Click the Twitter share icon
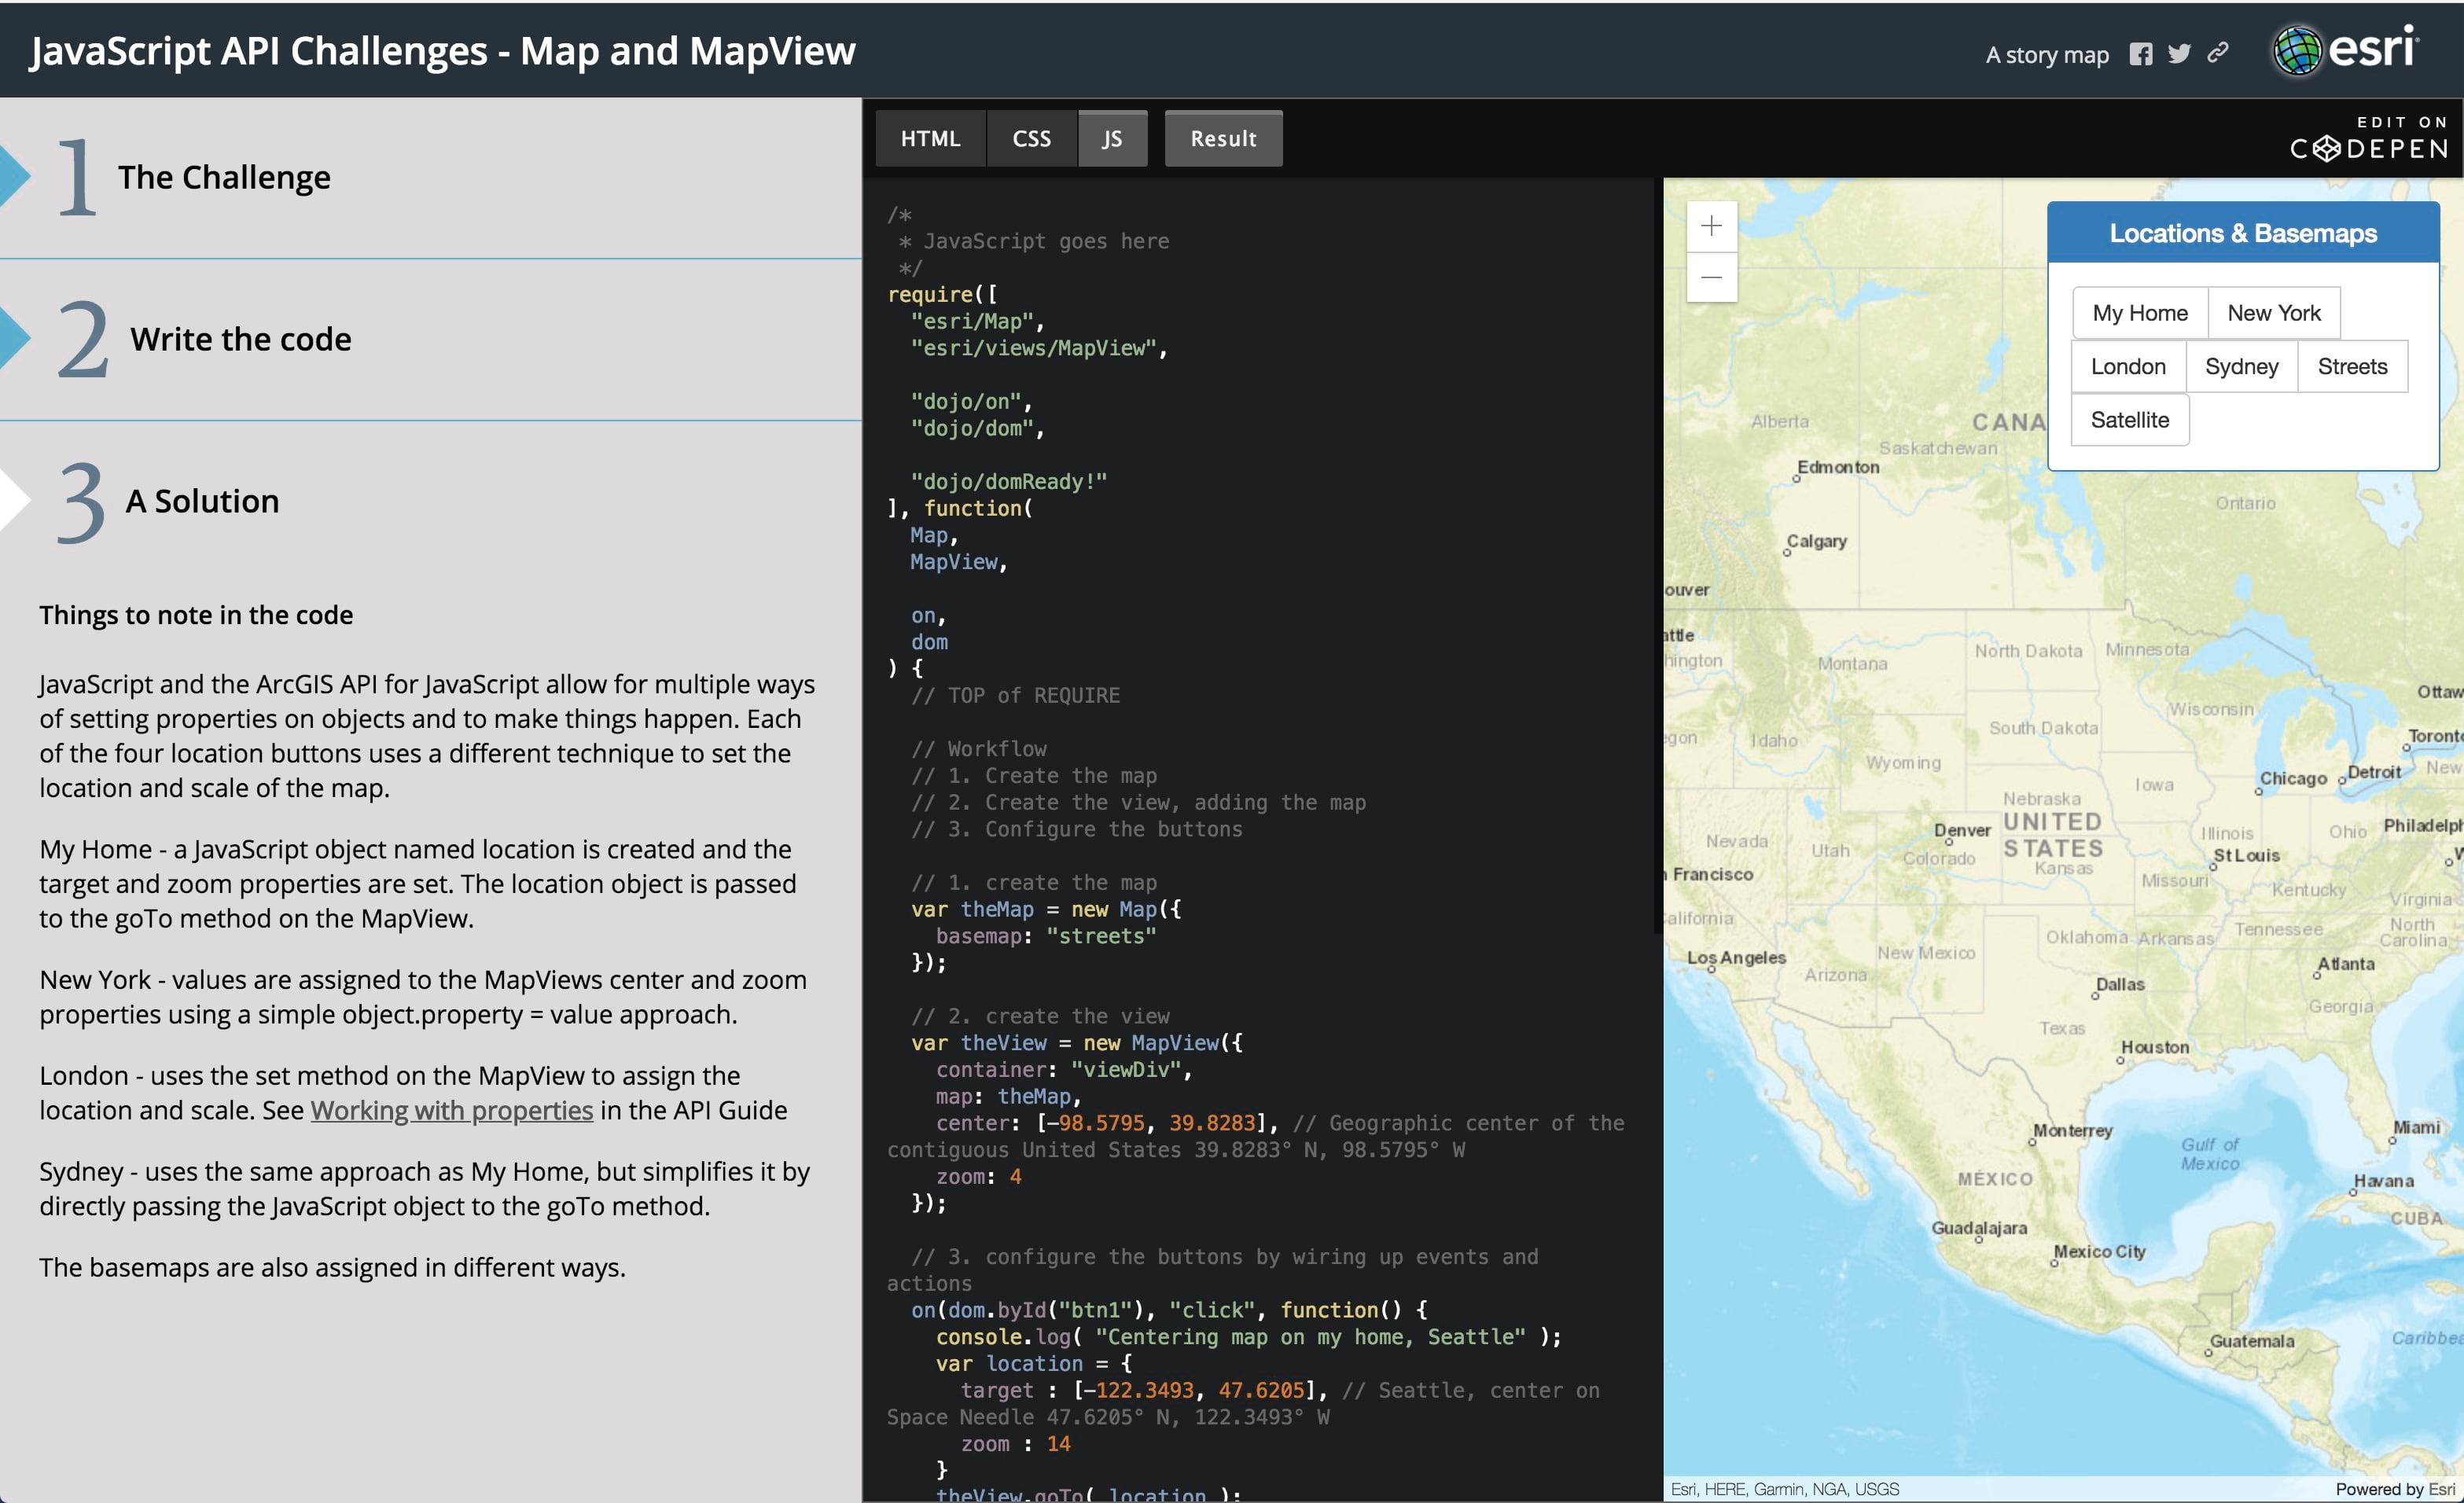Viewport: 2464px width, 1503px height. [x=2179, y=54]
